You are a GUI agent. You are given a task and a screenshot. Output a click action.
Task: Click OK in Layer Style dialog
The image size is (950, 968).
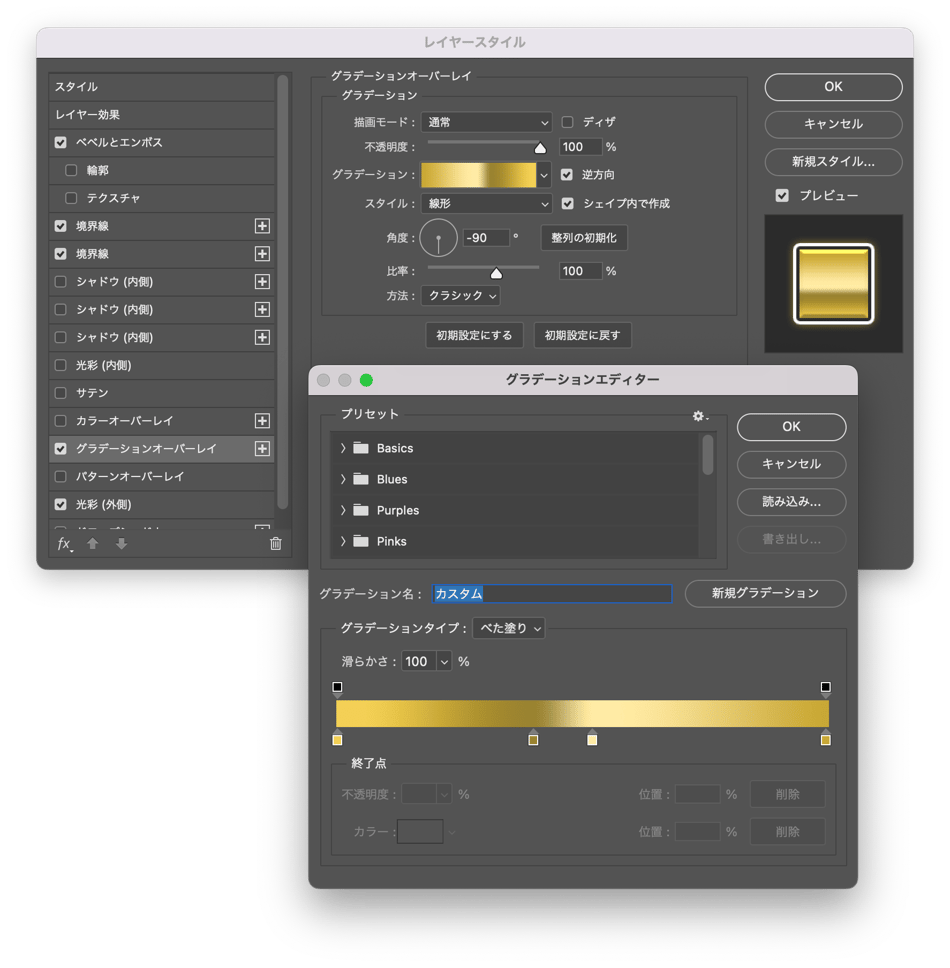point(833,87)
